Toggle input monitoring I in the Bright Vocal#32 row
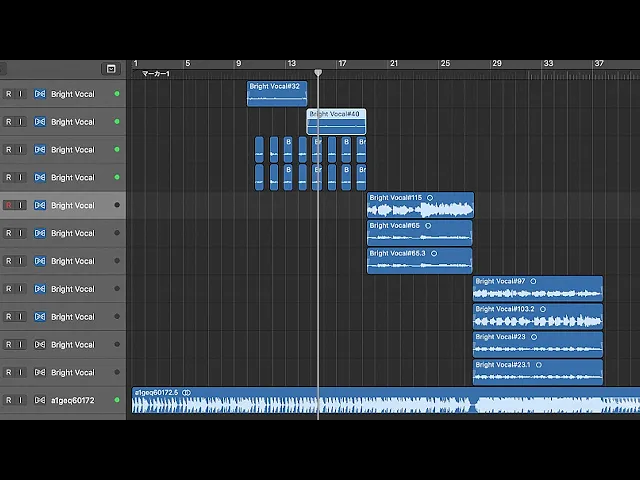Image resolution: width=640 pixels, height=480 pixels. (x=20, y=94)
